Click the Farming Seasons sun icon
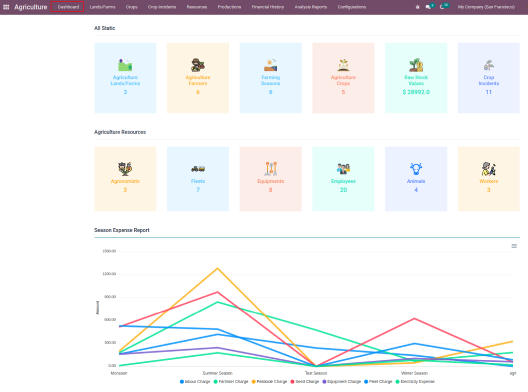The image size is (528, 392). (271, 65)
